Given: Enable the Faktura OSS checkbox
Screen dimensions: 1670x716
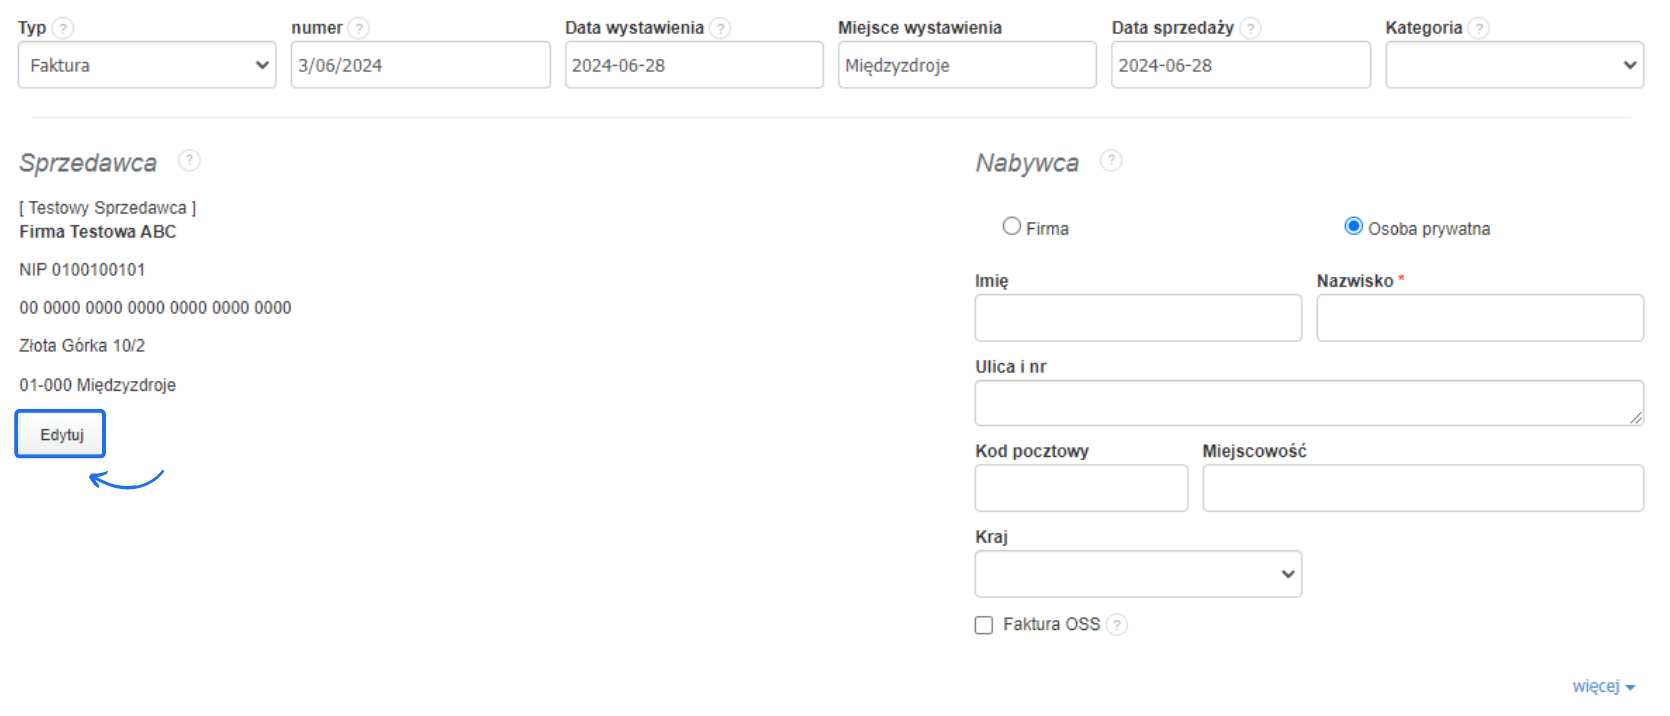Looking at the screenshot, I should 984,625.
